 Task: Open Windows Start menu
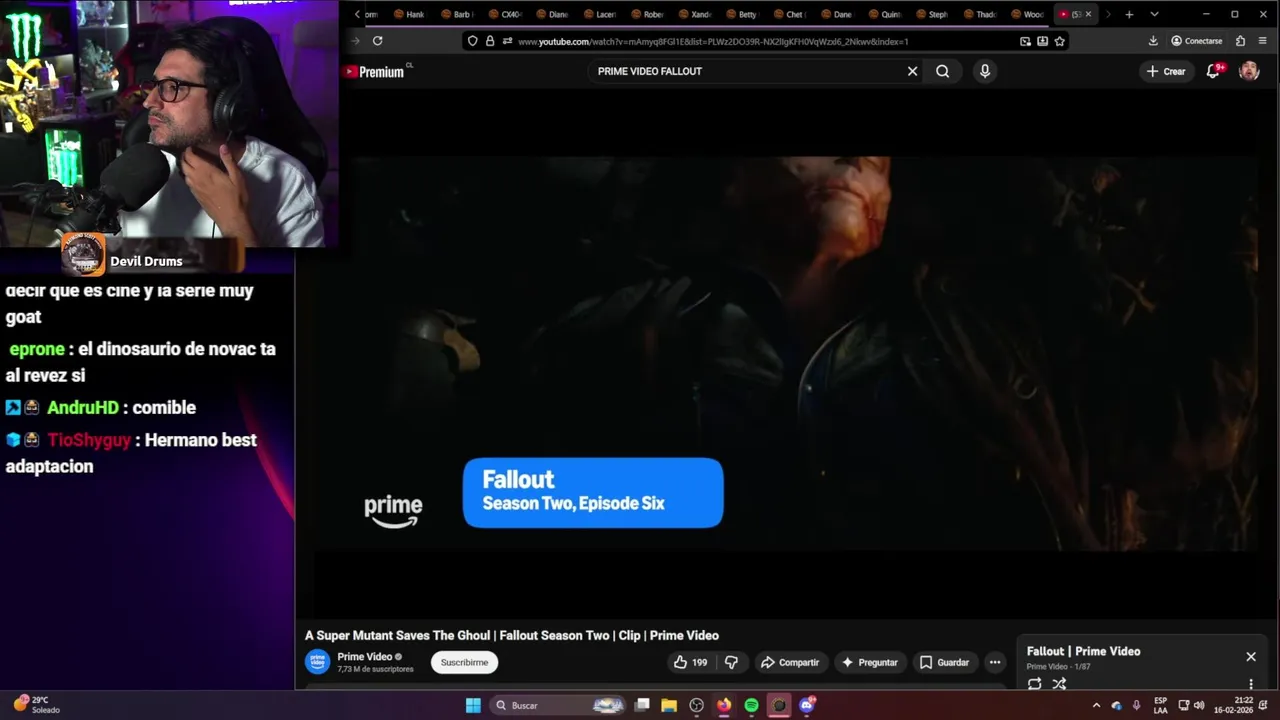(x=473, y=705)
